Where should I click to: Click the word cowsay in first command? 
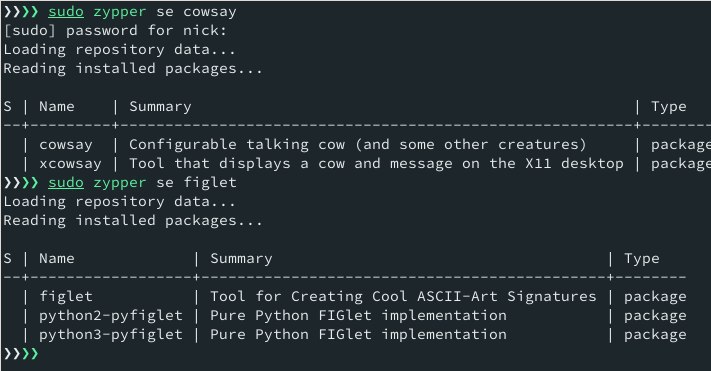click(209, 12)
